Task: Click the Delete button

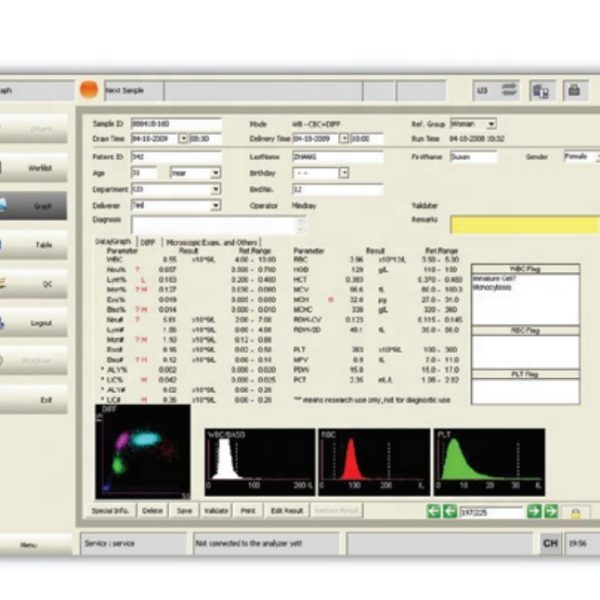Action: (152, 511)
